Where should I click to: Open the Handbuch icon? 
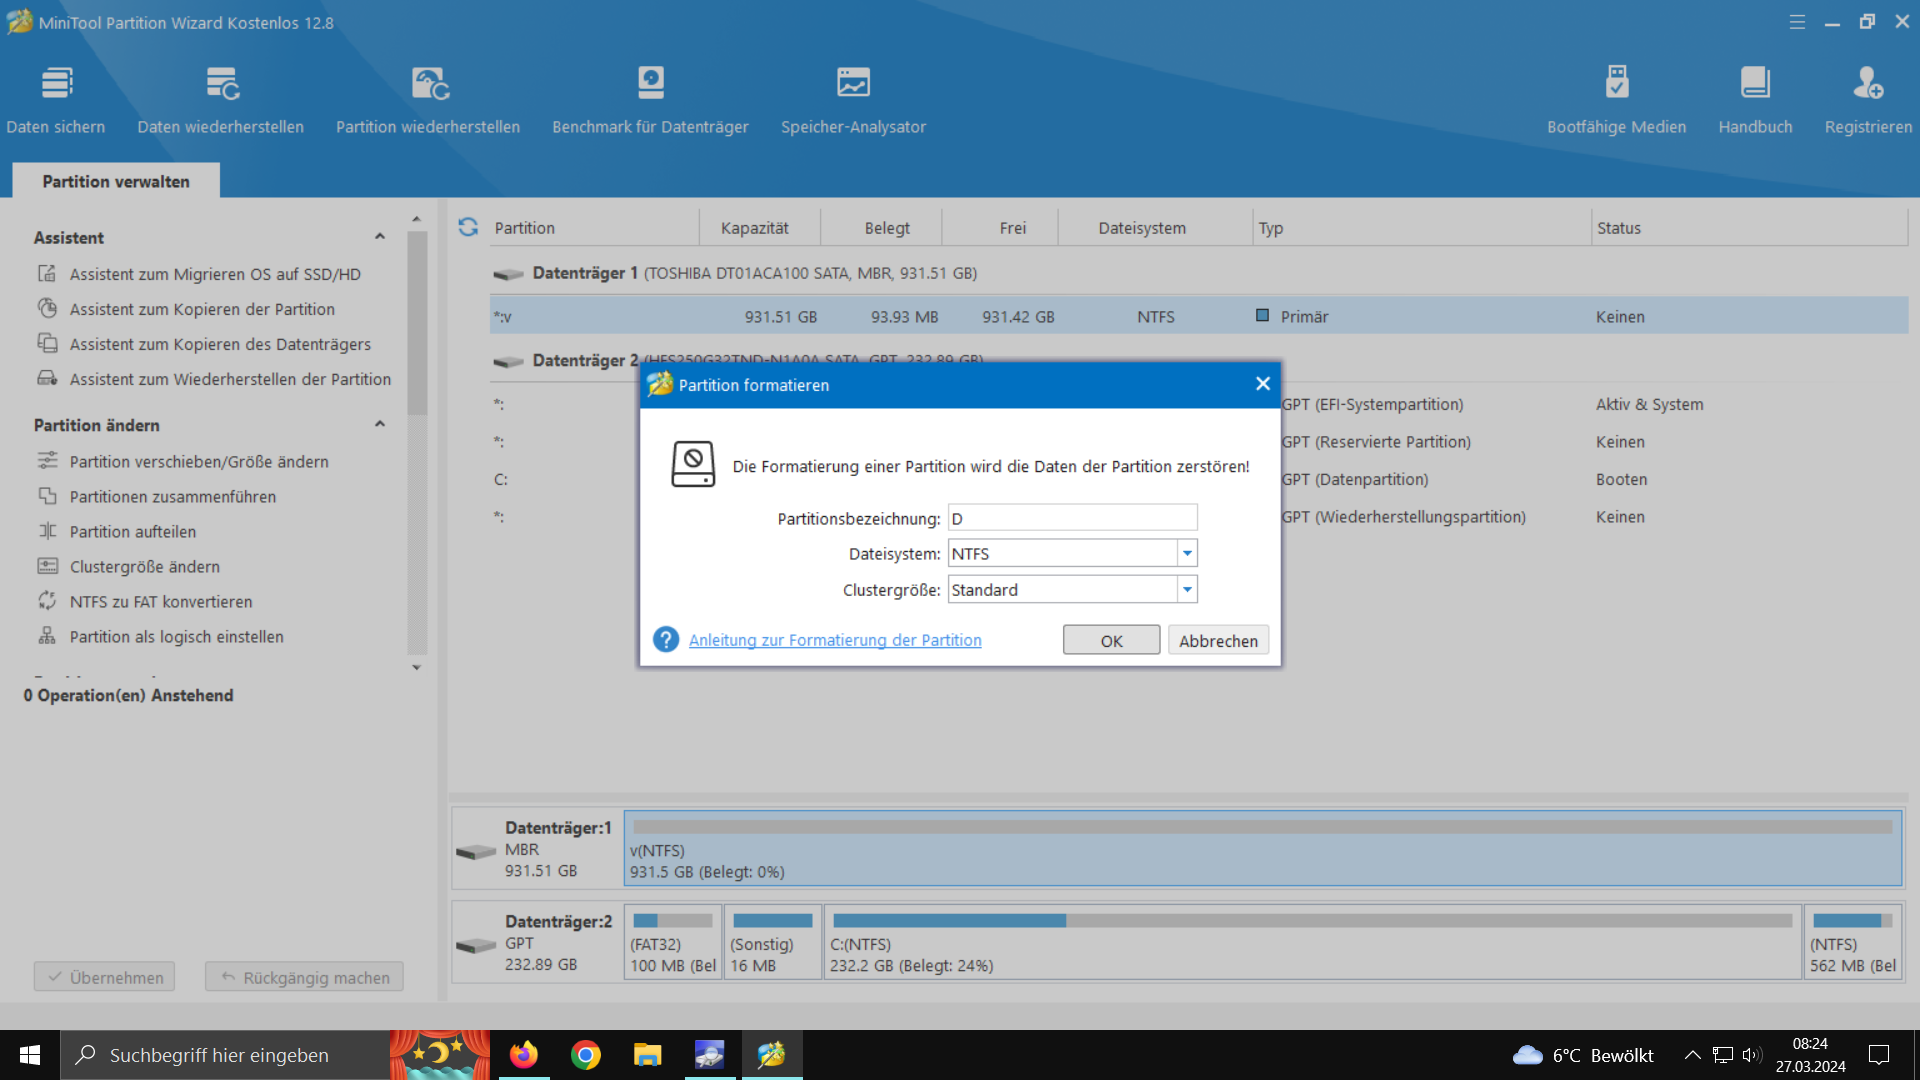click(1755, 84)
